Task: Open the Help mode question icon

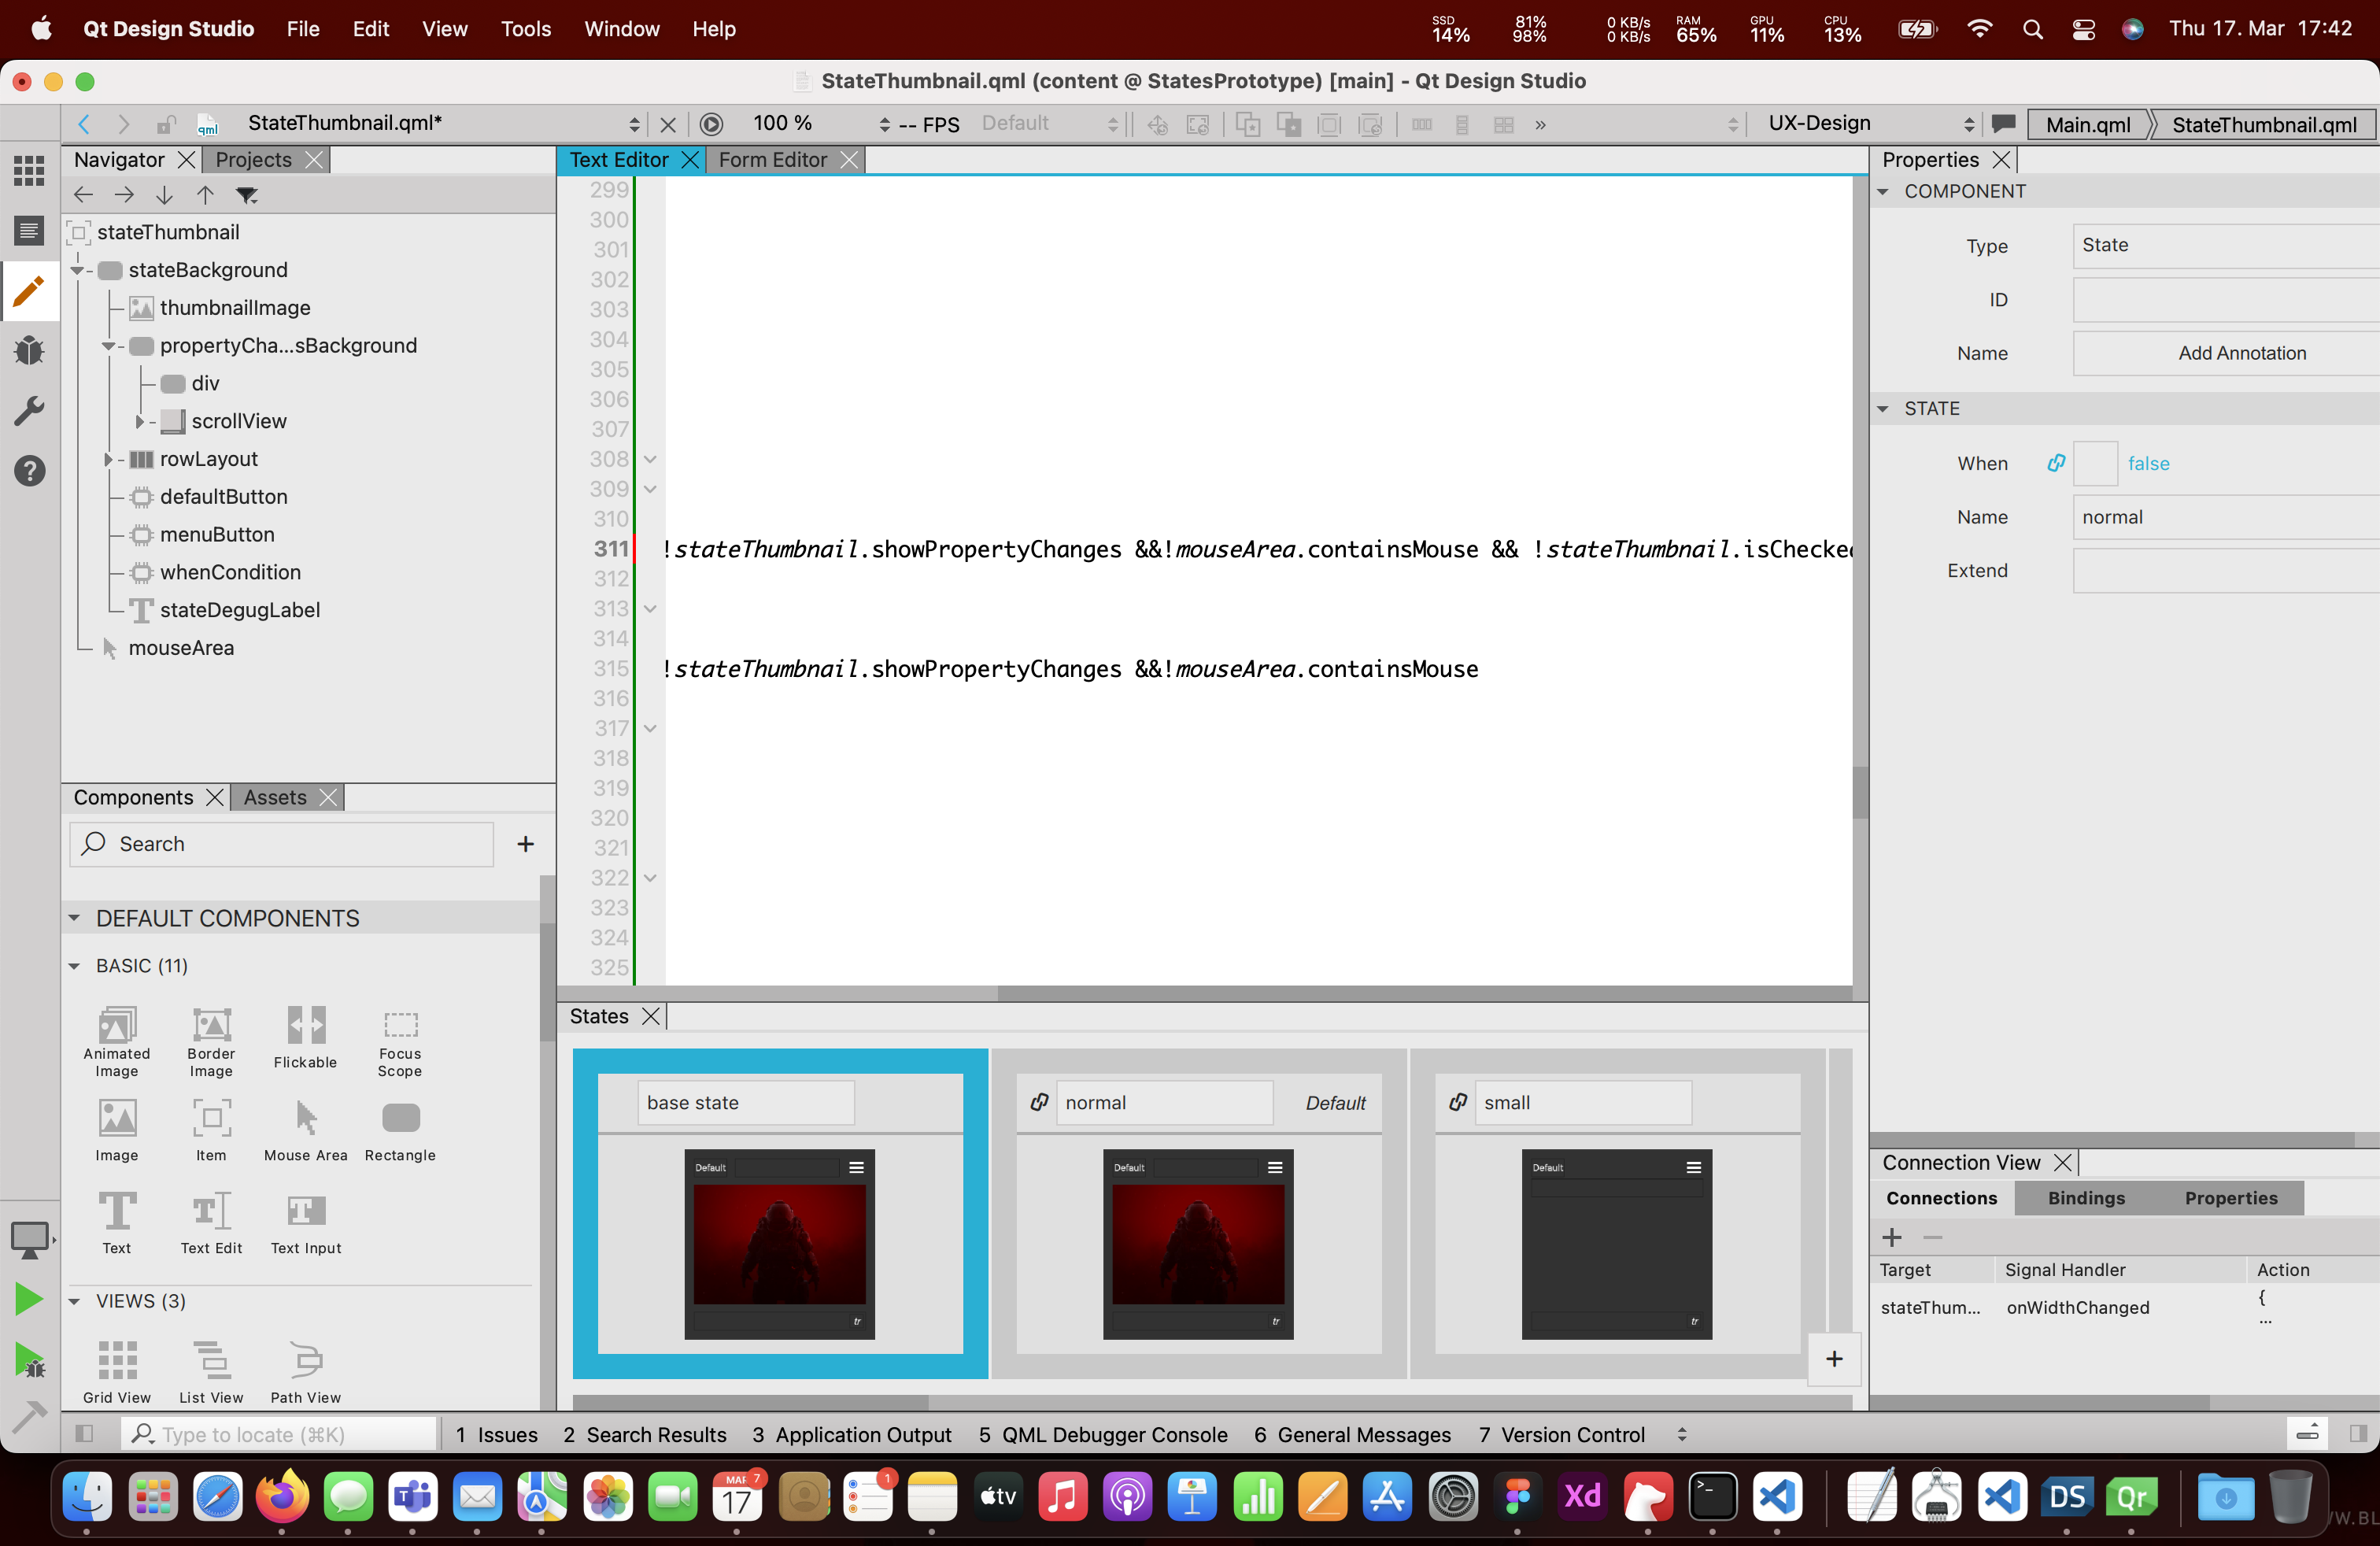Action: pyautogui.click(x=29, y=470)
